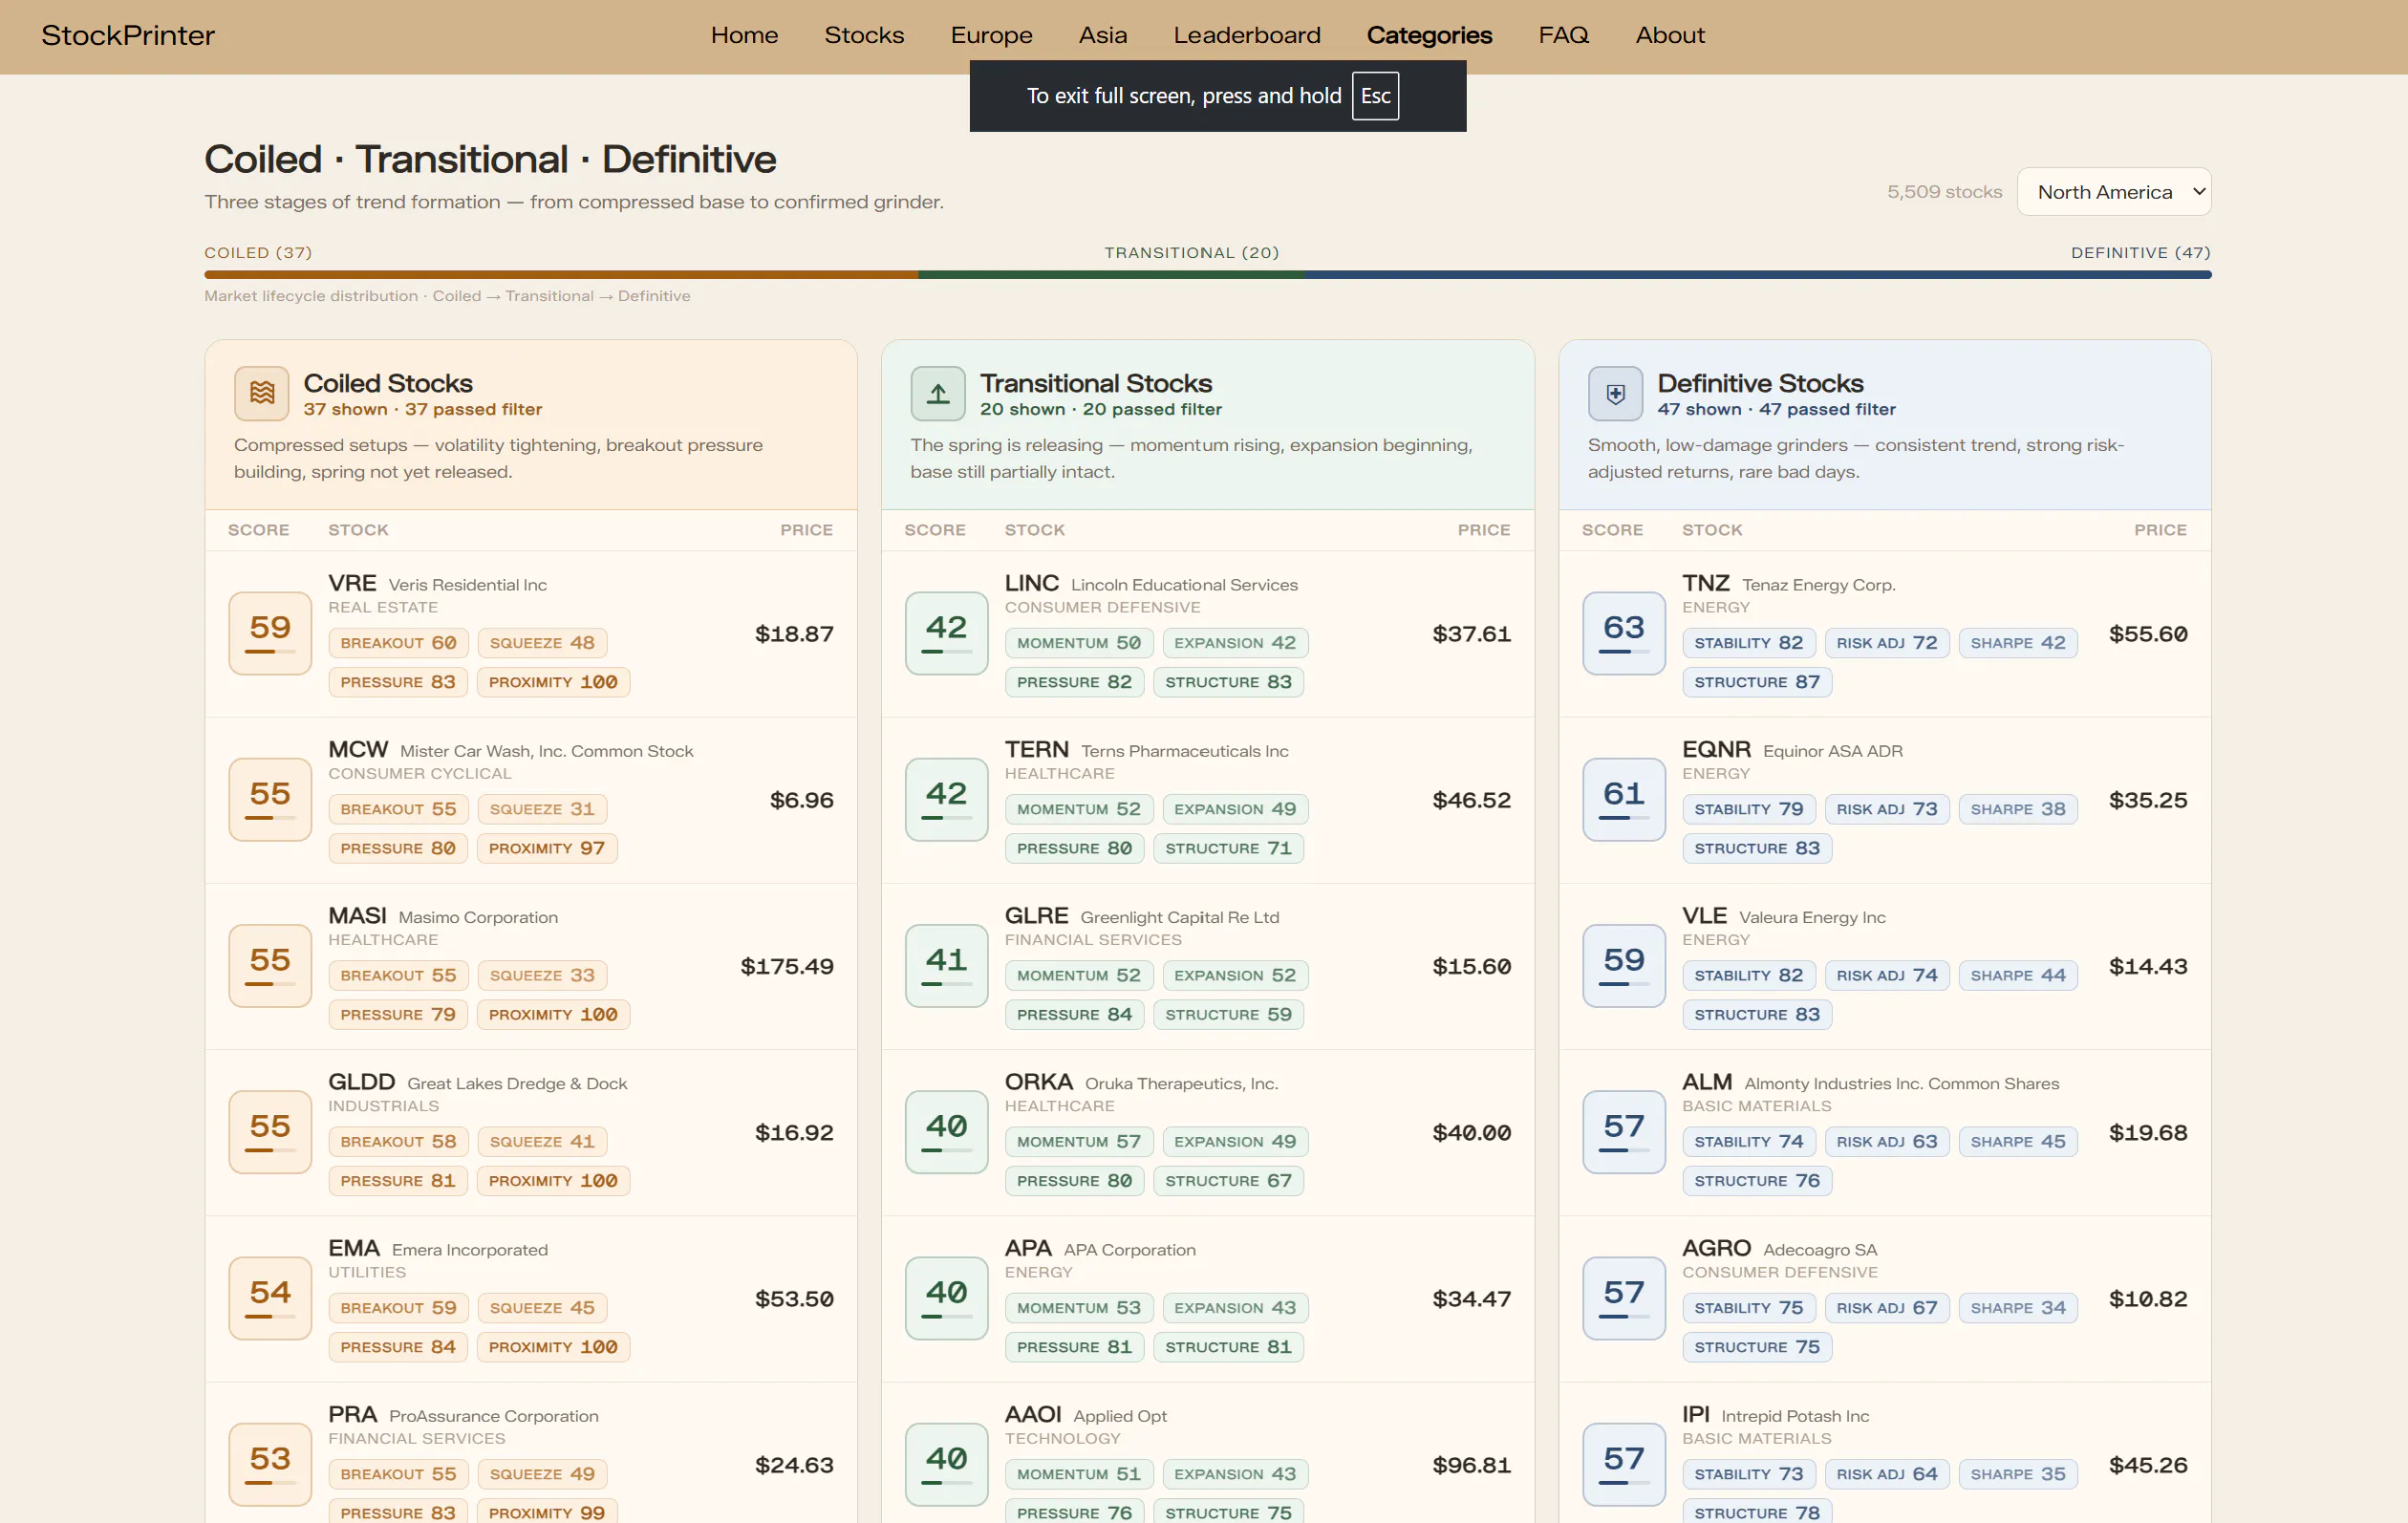Viewport: 2408px width, 1523px height.
Task: Open the GLDD Great Lakes Dredge stock
Action: coord(531,1132)
